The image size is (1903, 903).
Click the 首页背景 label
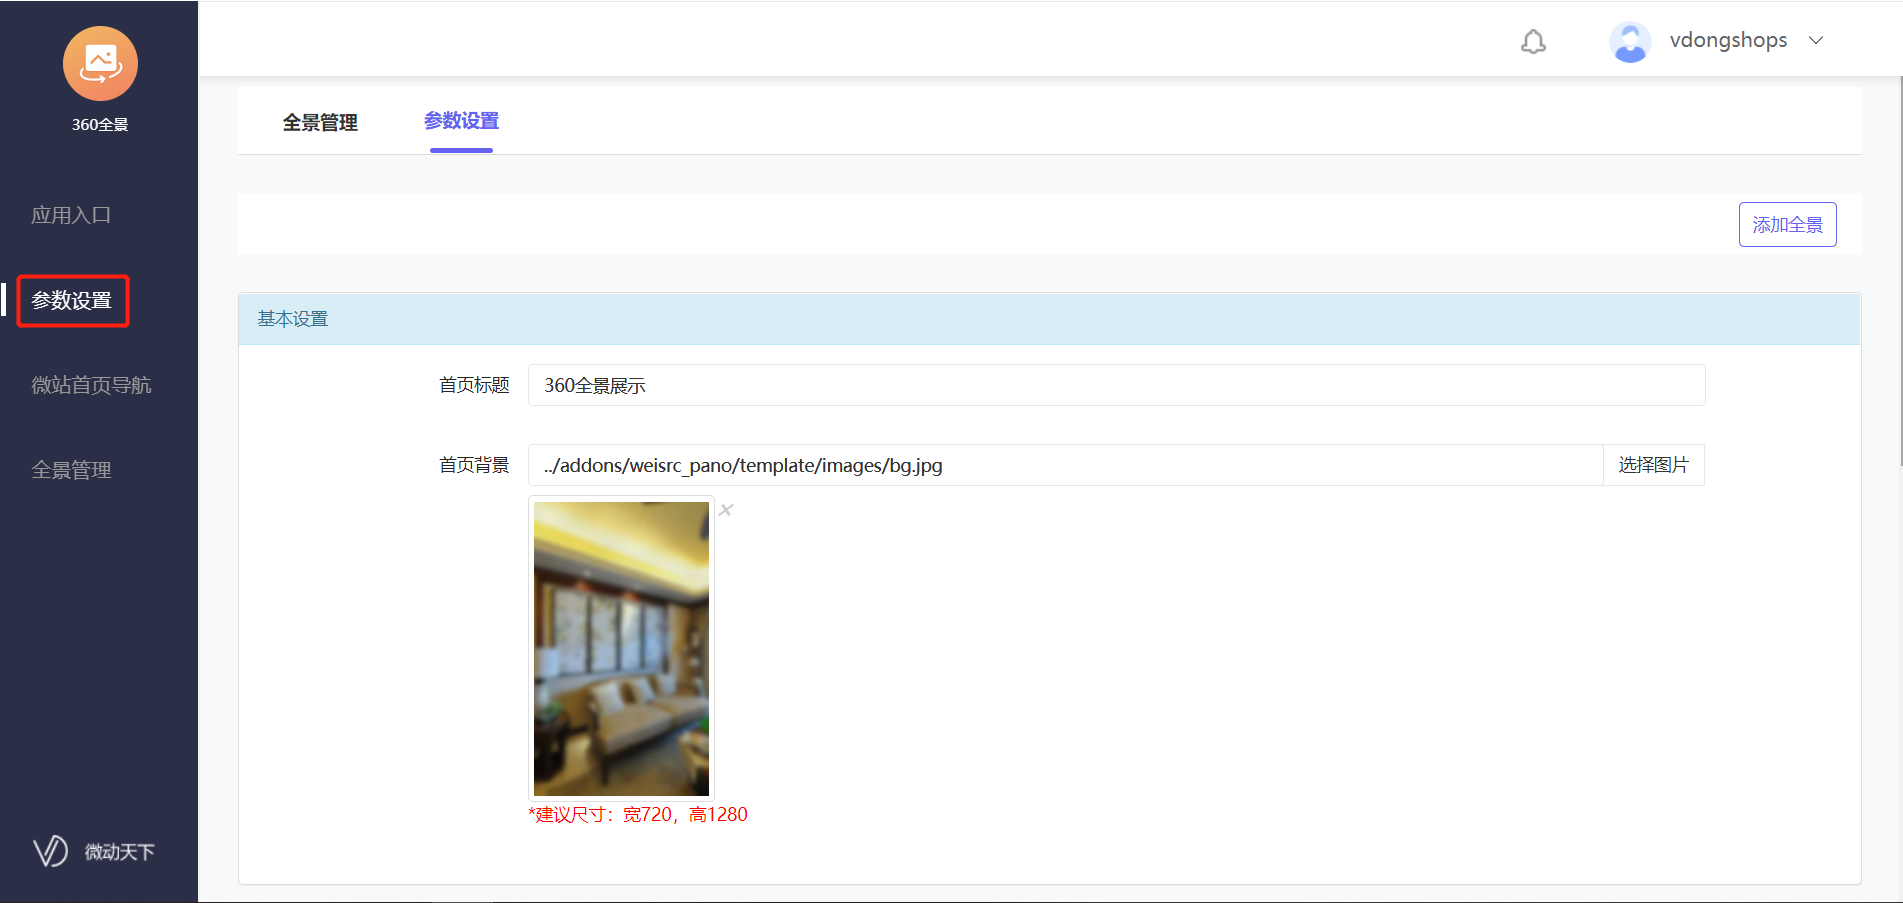pos(474,465)
